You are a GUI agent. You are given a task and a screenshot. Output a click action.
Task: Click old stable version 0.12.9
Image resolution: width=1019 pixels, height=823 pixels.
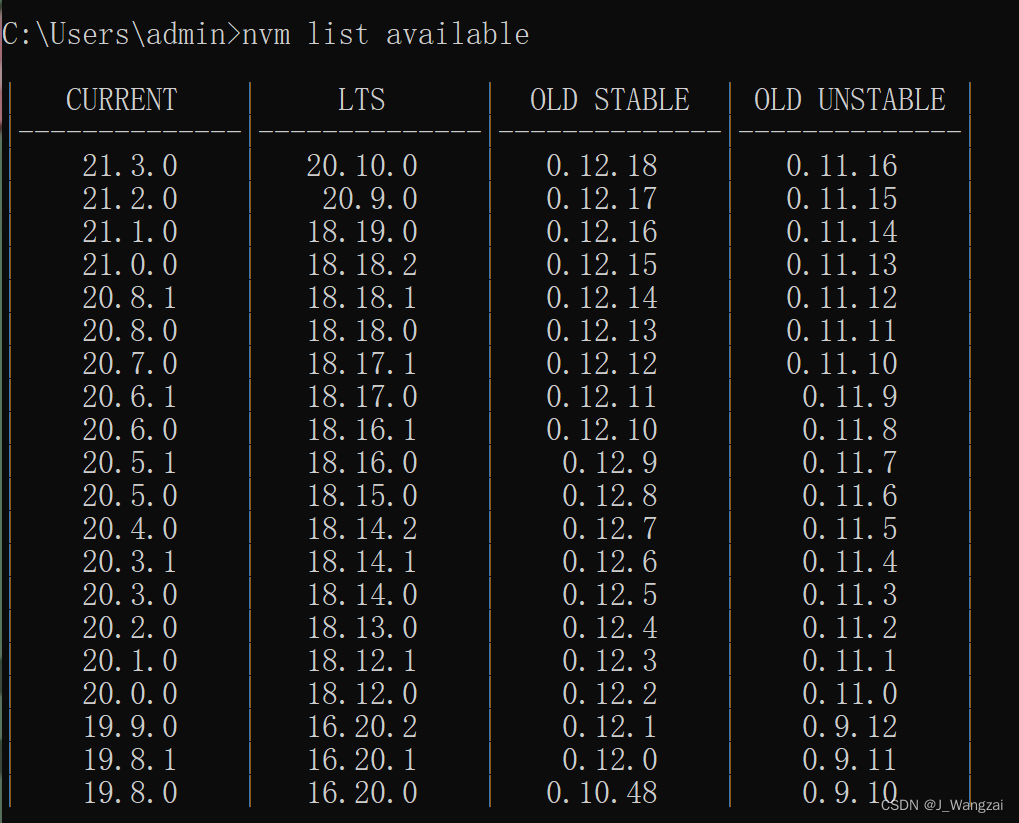[x=610, y=463]
